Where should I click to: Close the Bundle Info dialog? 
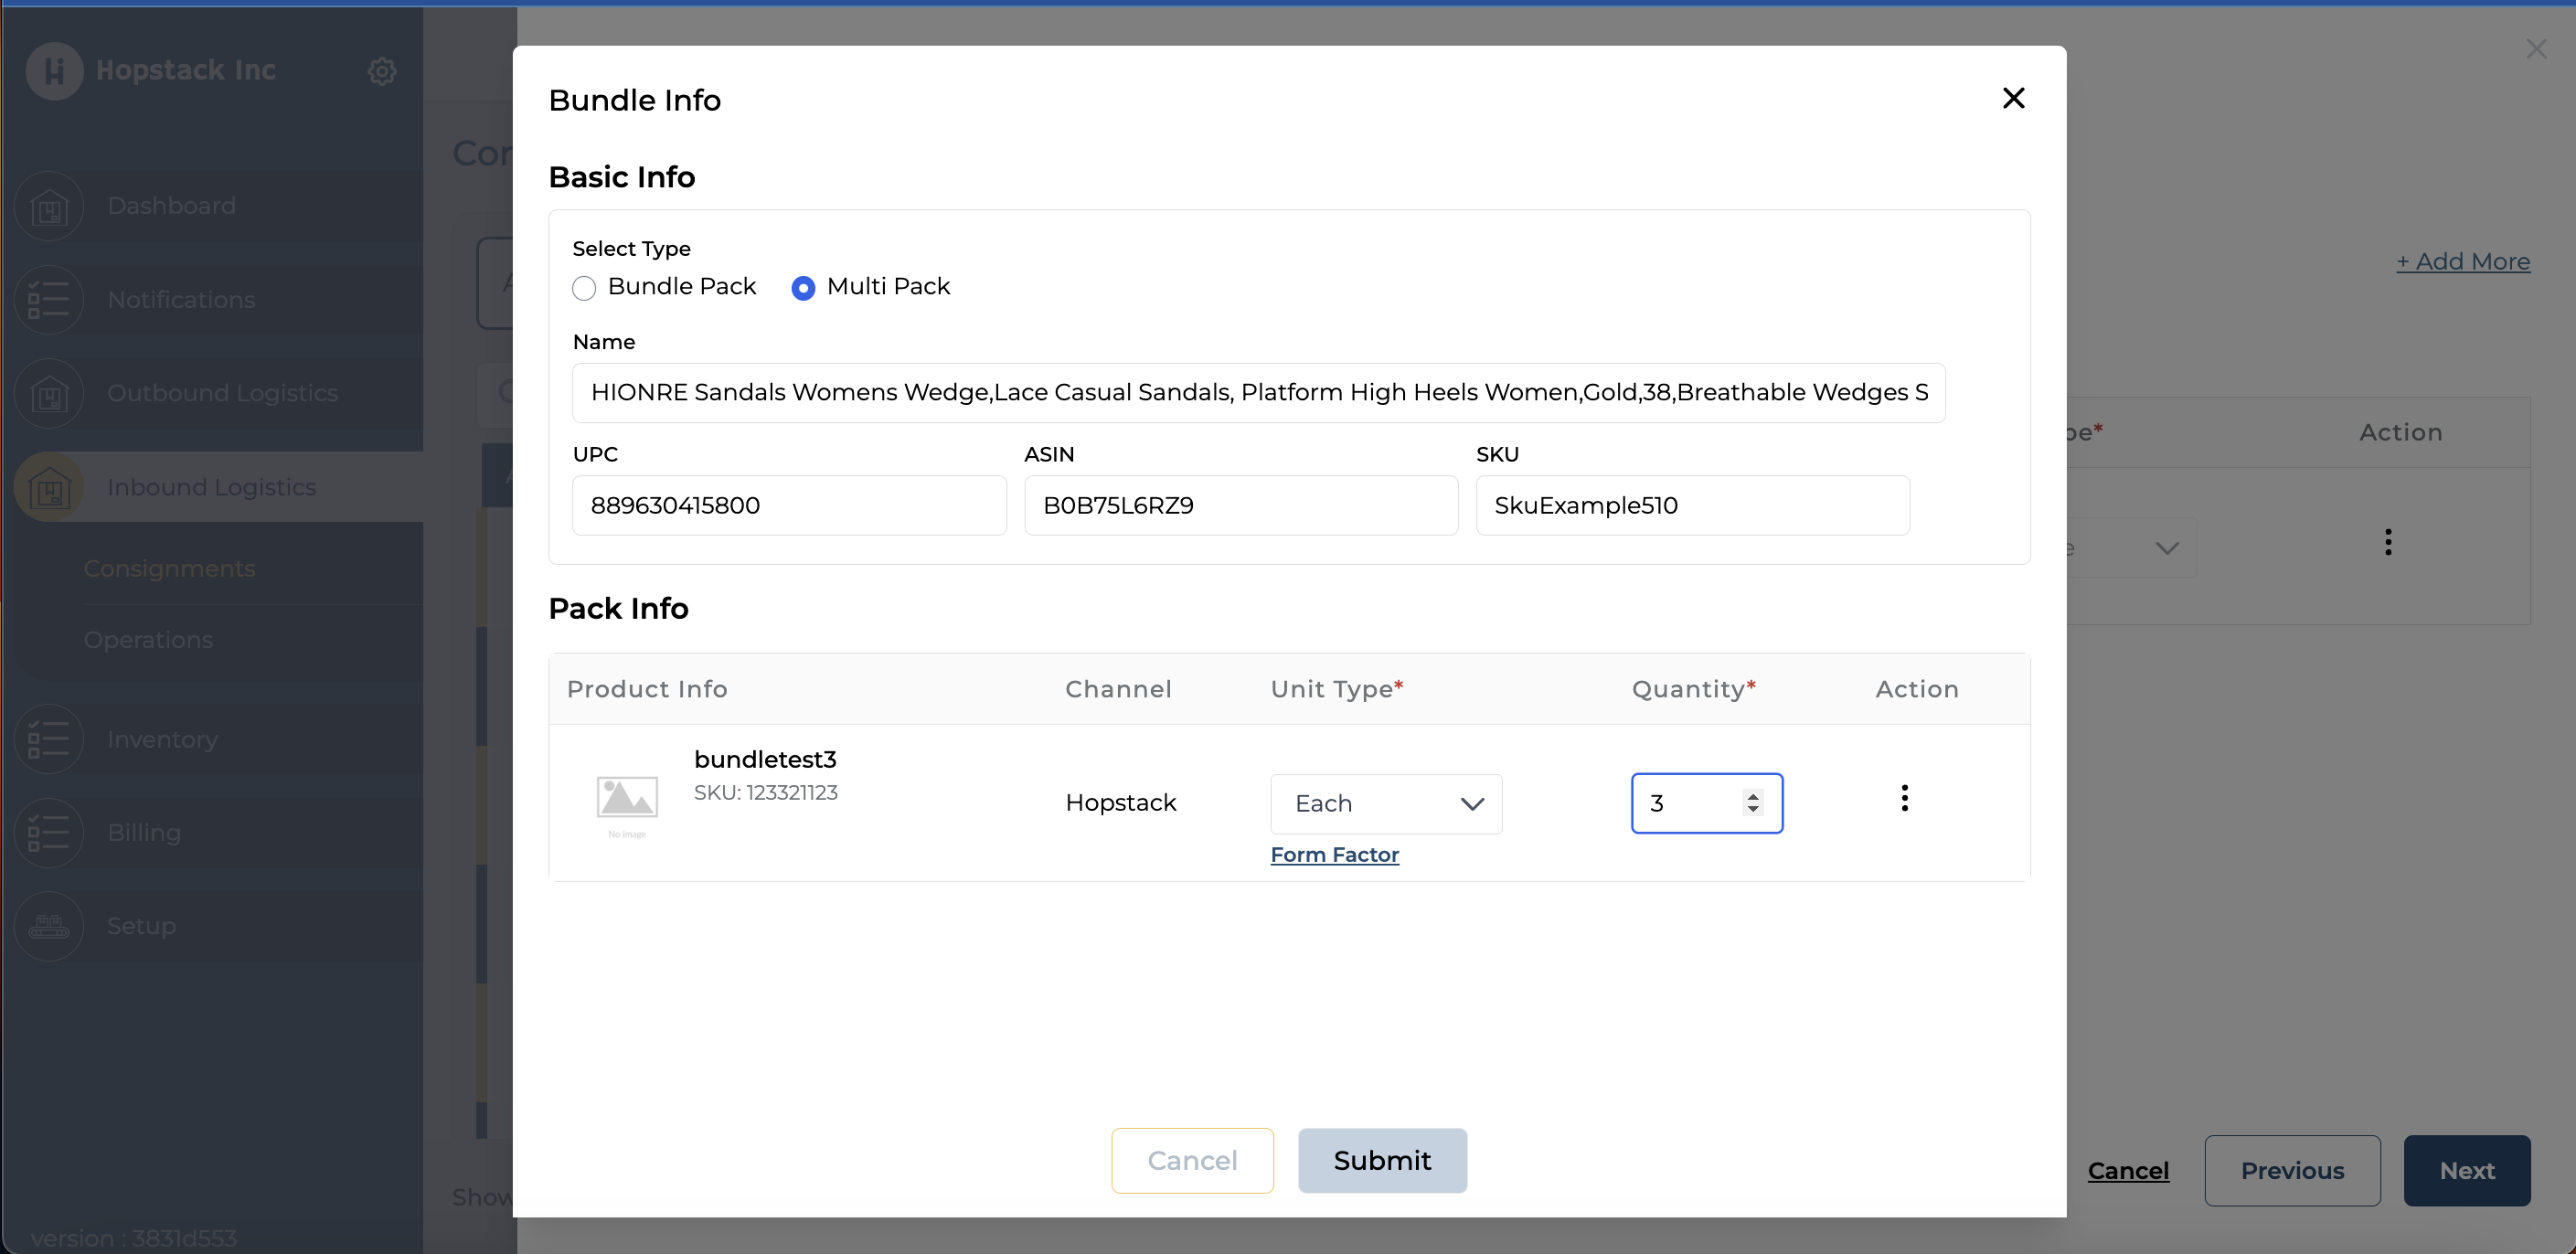tap(2013, 98)
